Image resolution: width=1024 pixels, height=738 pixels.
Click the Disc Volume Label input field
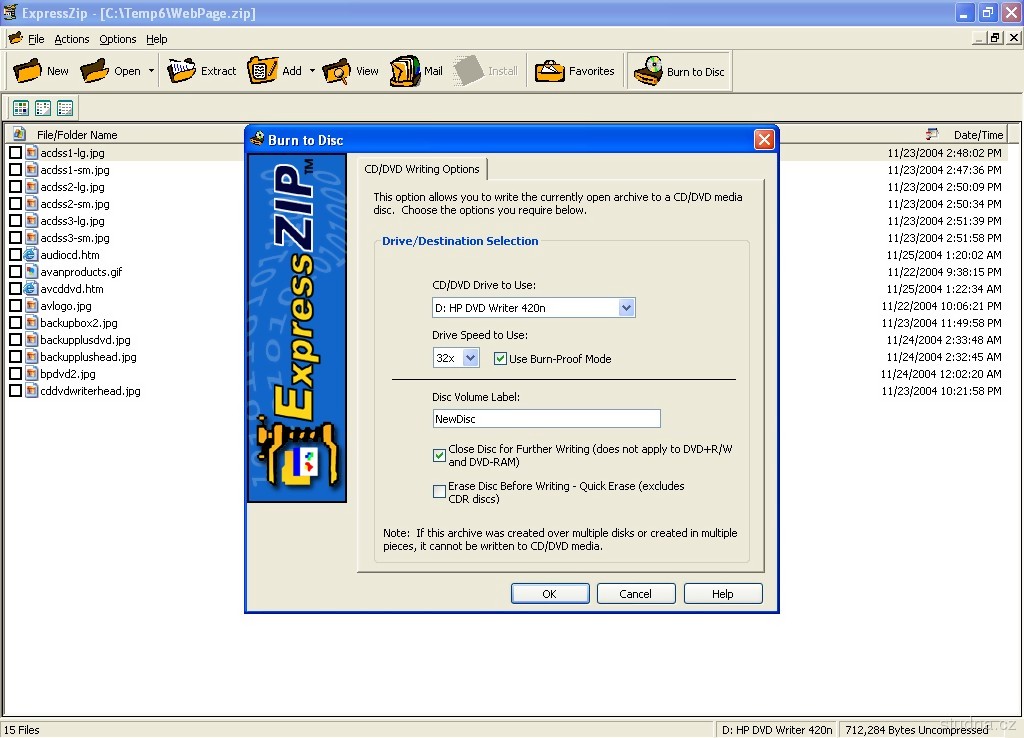point(547,419)
